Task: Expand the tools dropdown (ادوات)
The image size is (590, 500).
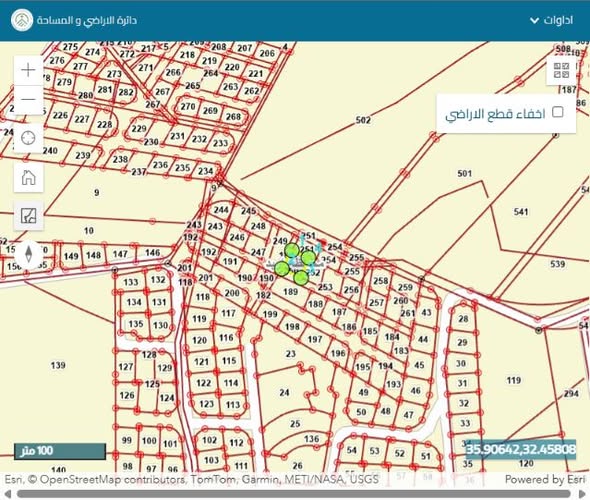Action: 551,20
